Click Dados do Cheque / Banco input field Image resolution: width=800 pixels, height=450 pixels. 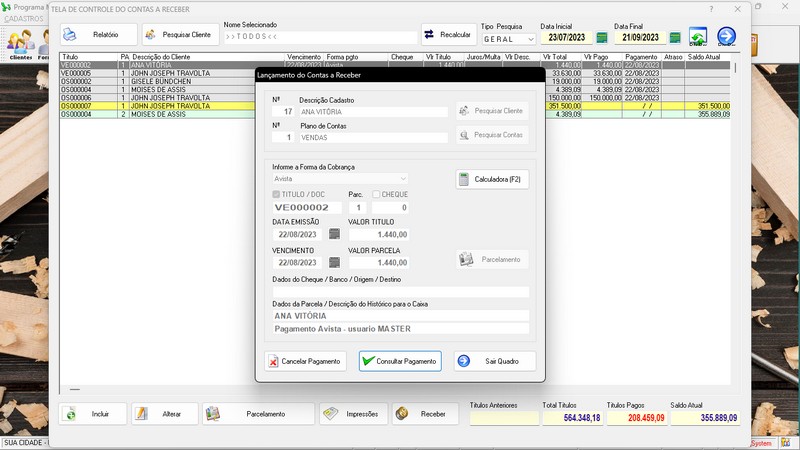[401, 292]
